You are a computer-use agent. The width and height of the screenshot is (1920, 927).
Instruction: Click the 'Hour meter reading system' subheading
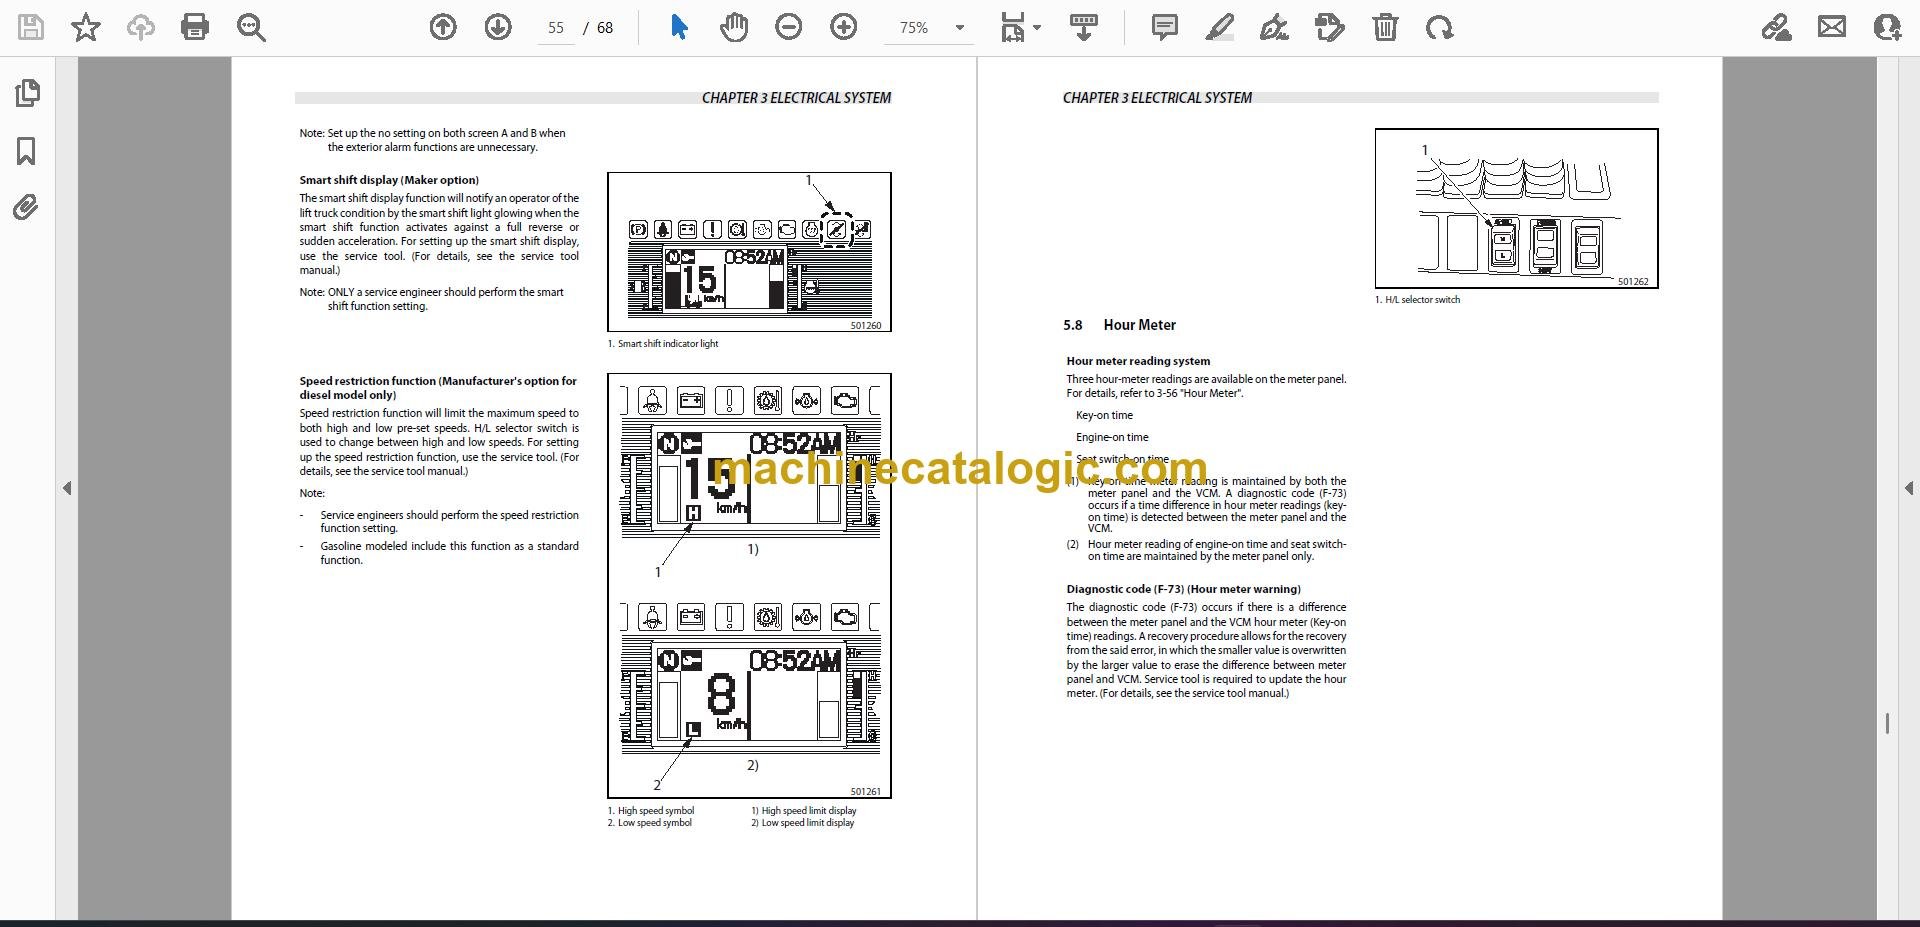(x=1138, y=361)
